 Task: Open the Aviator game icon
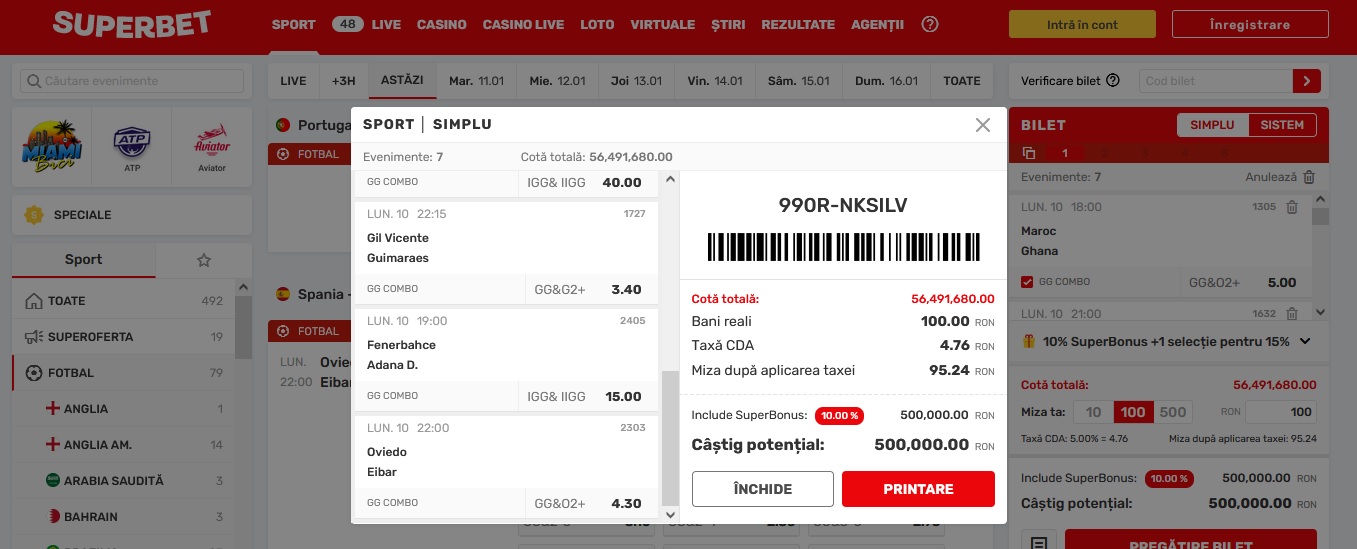tap(211, 147)
